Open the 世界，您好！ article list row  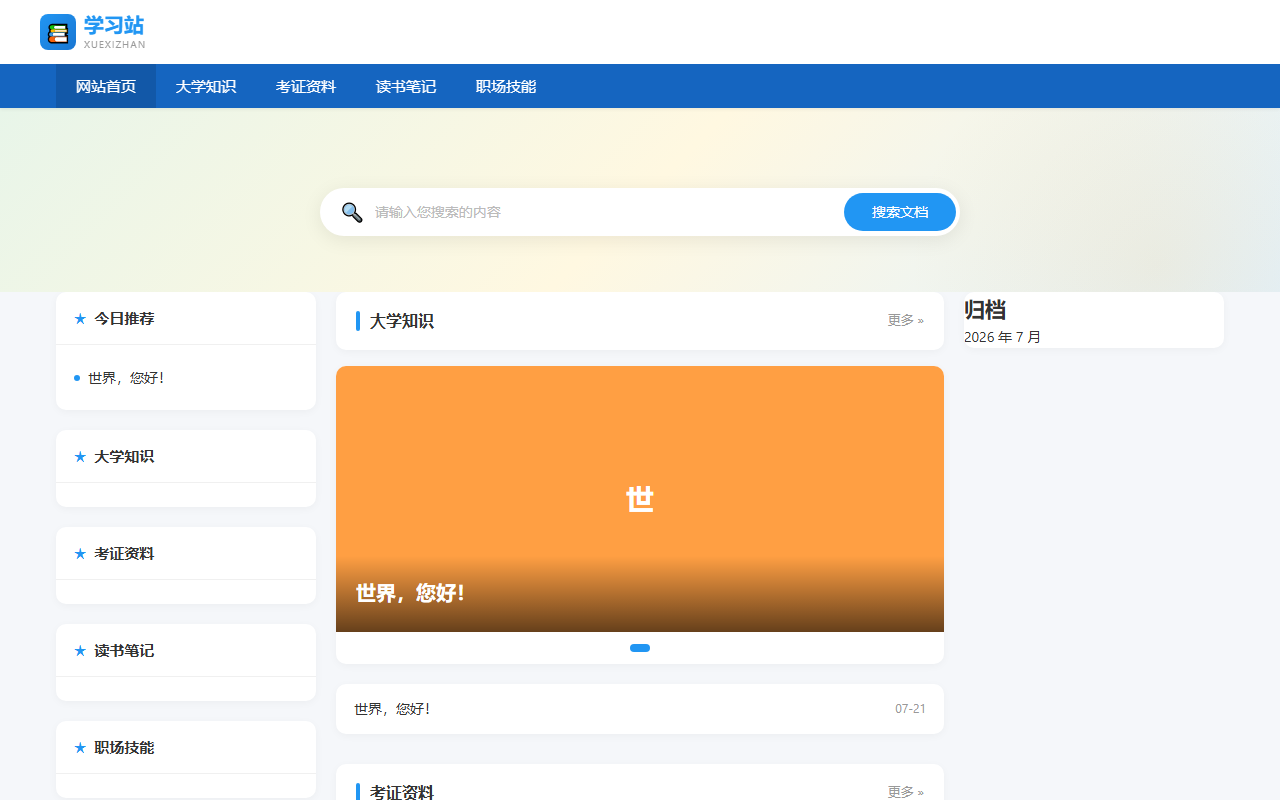click(x=640, y=709)
